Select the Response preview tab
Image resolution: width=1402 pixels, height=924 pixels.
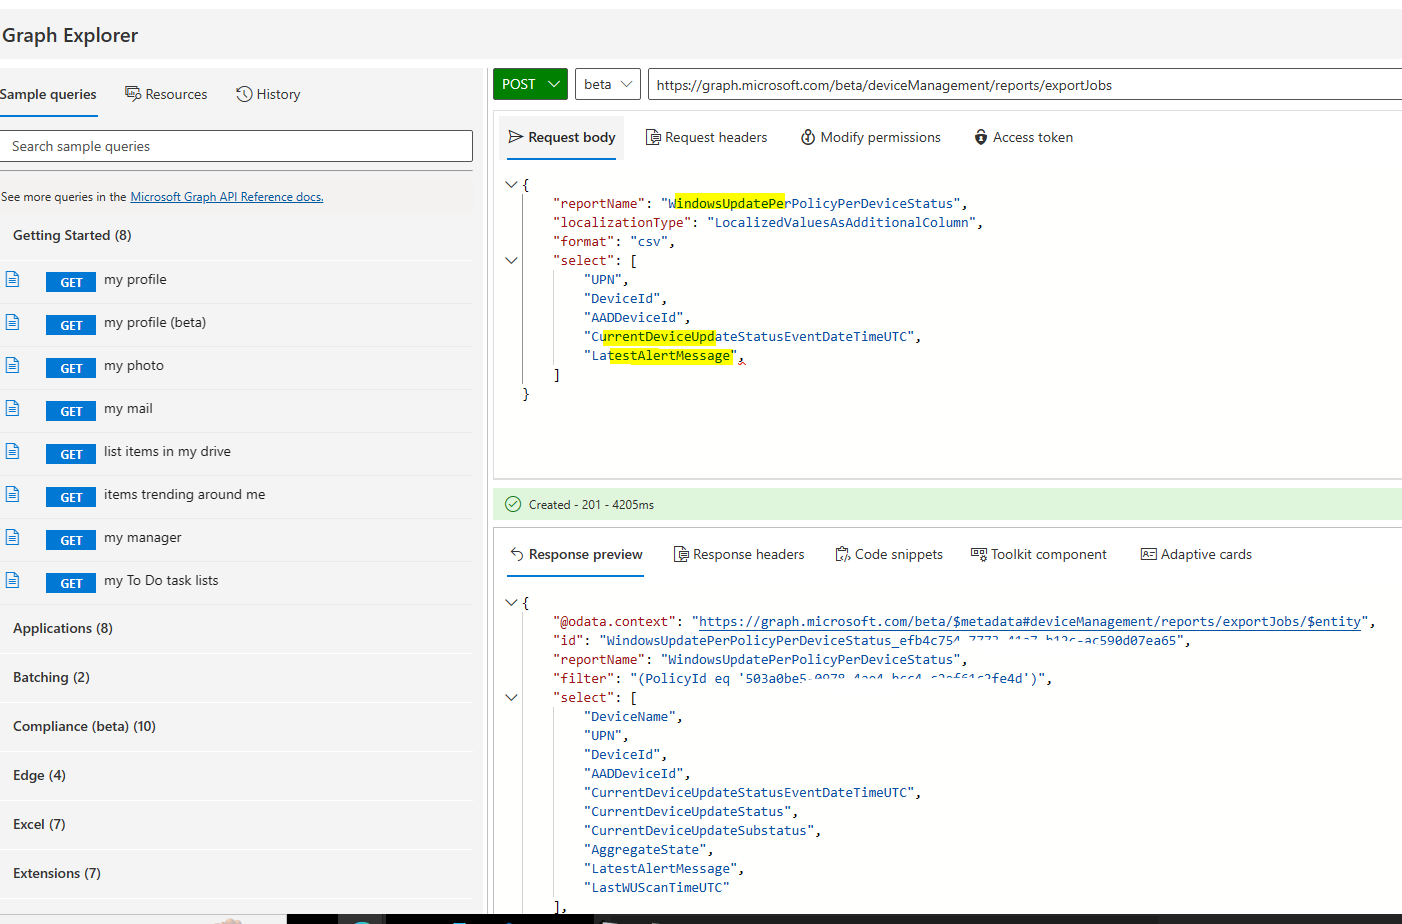pos(576,554)
